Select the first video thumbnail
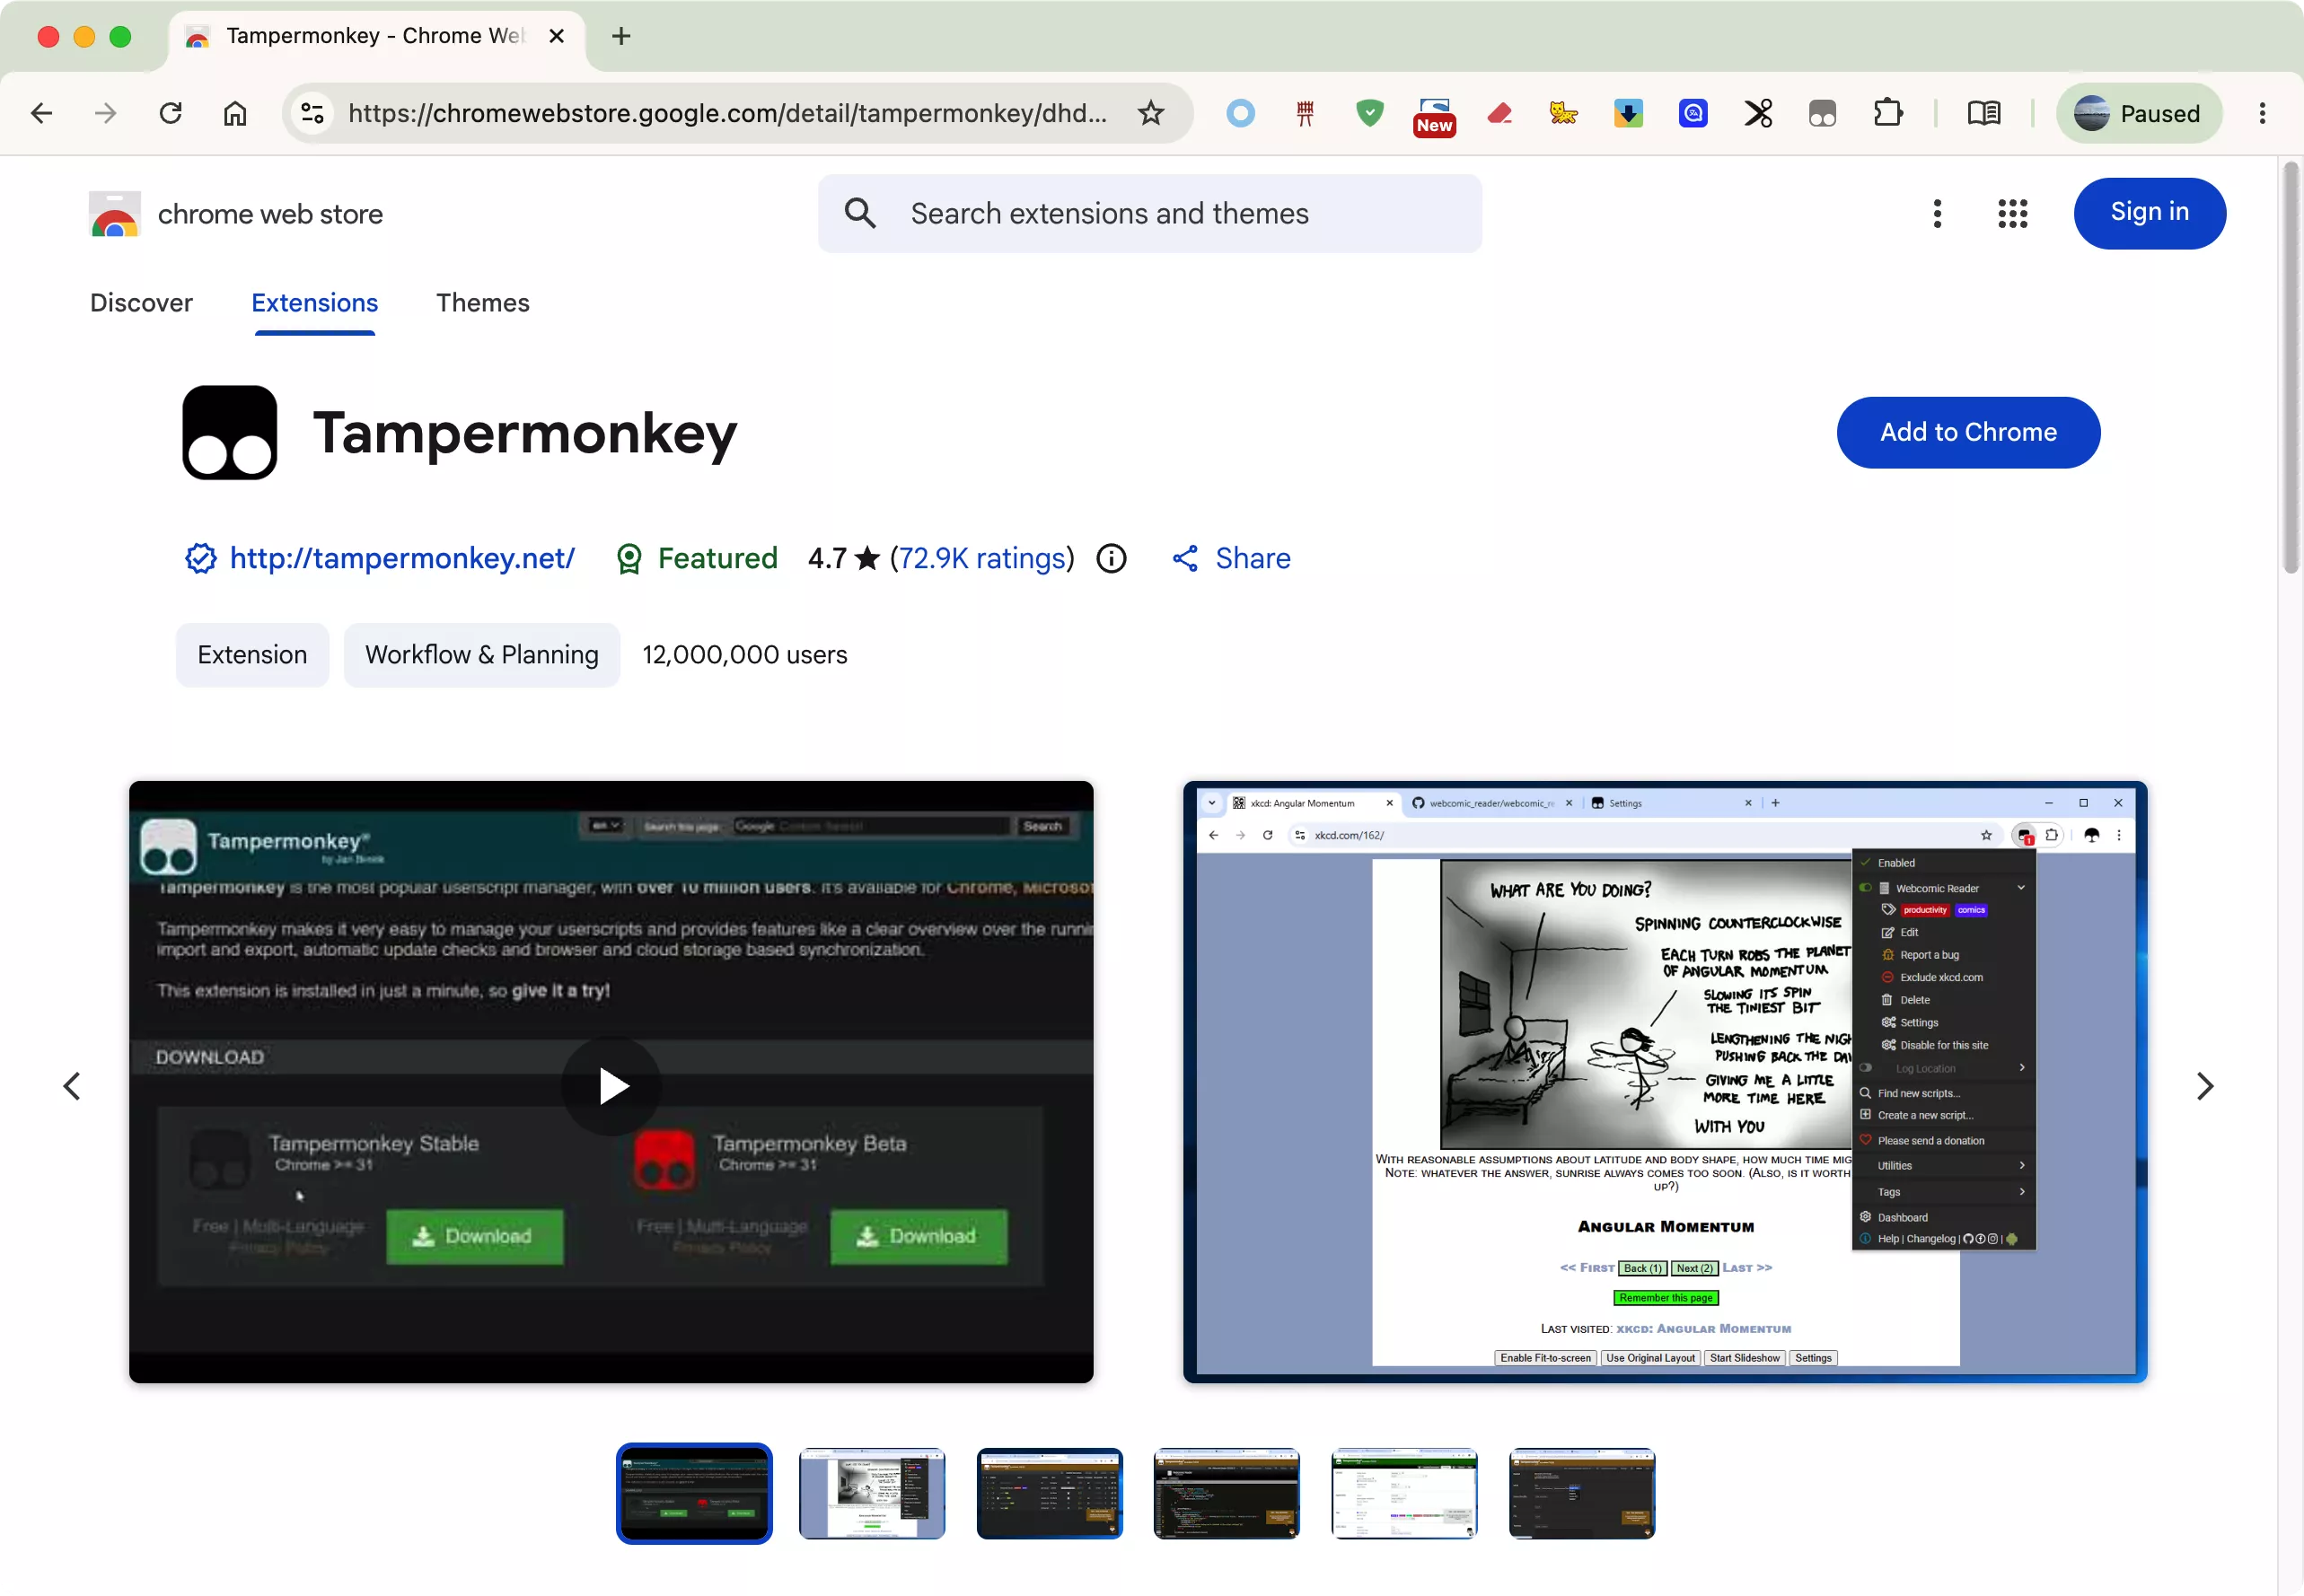The image size is (2304, 1596). [694, 1494]
